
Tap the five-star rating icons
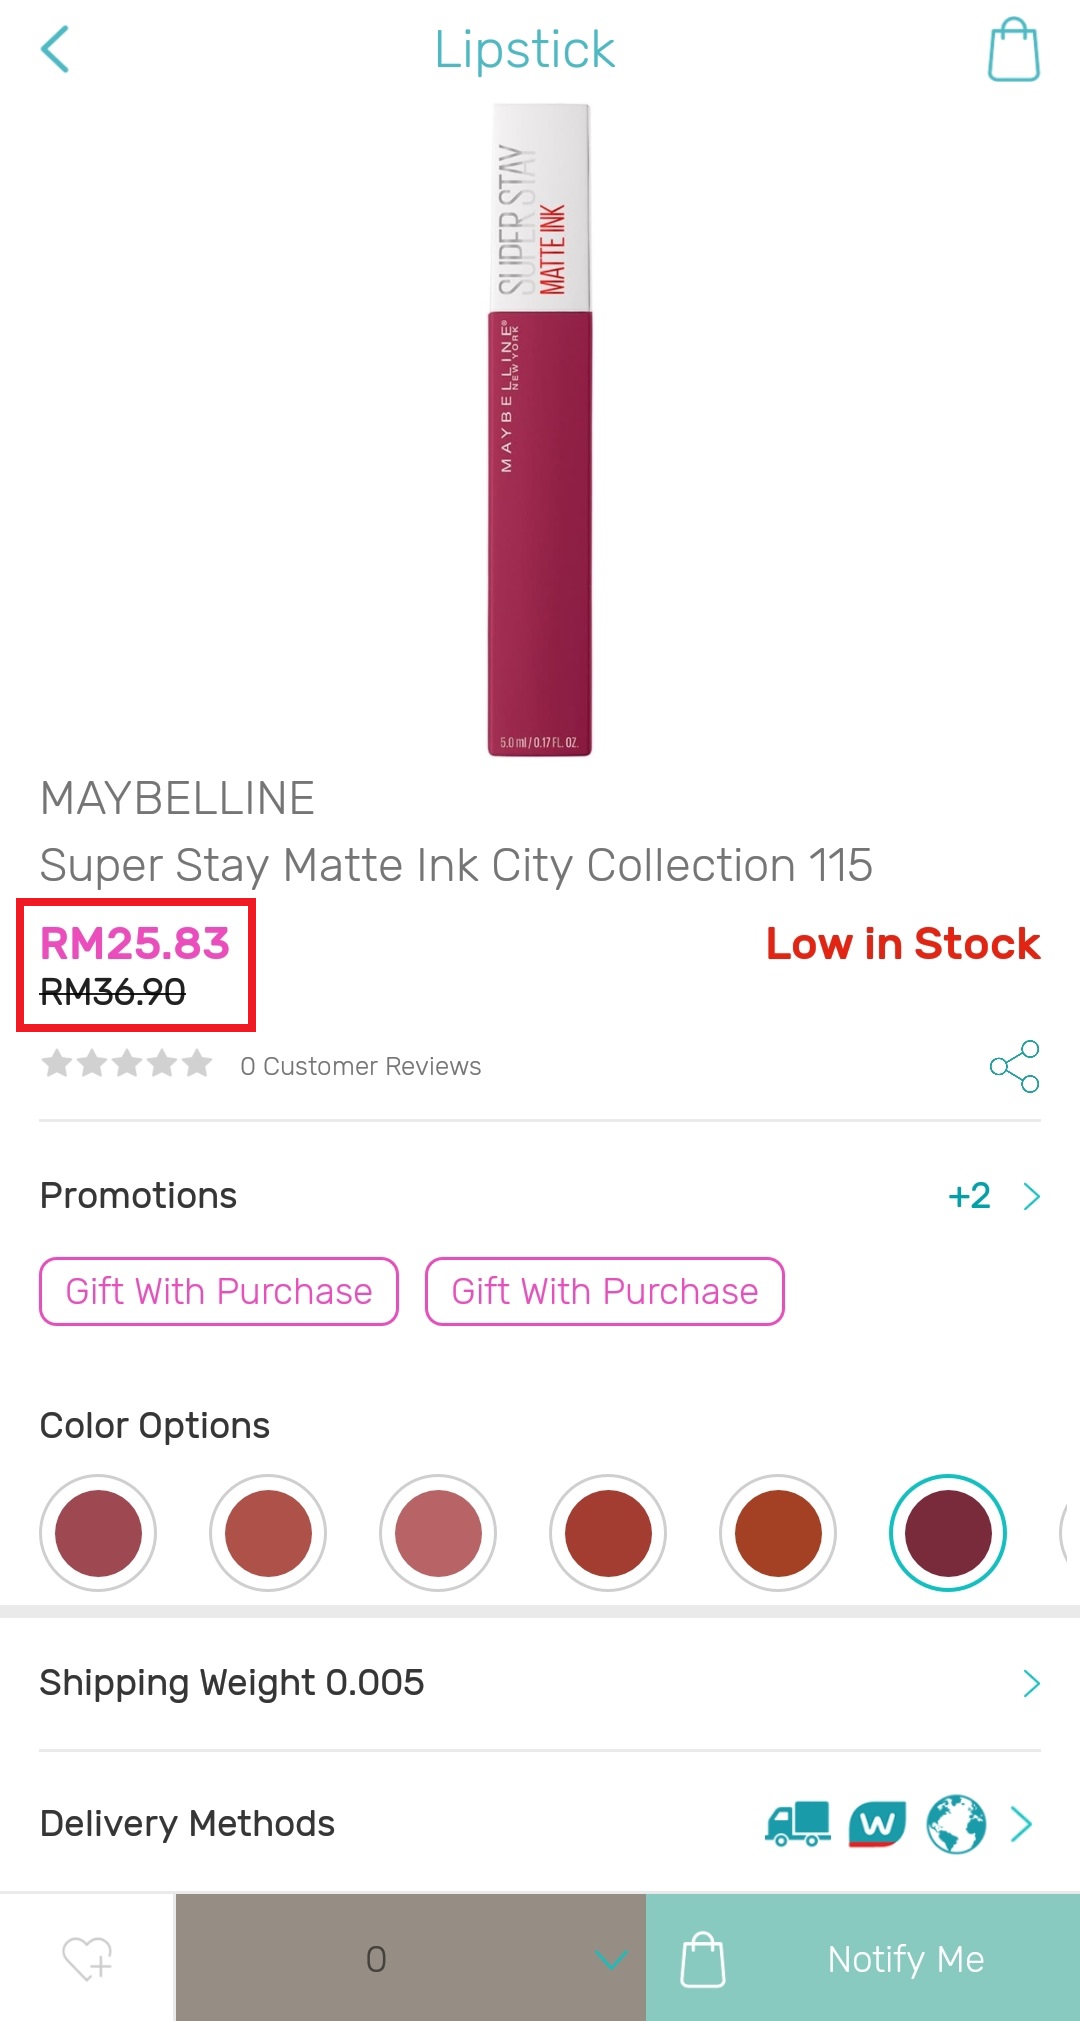click(x=127, y=1064)
